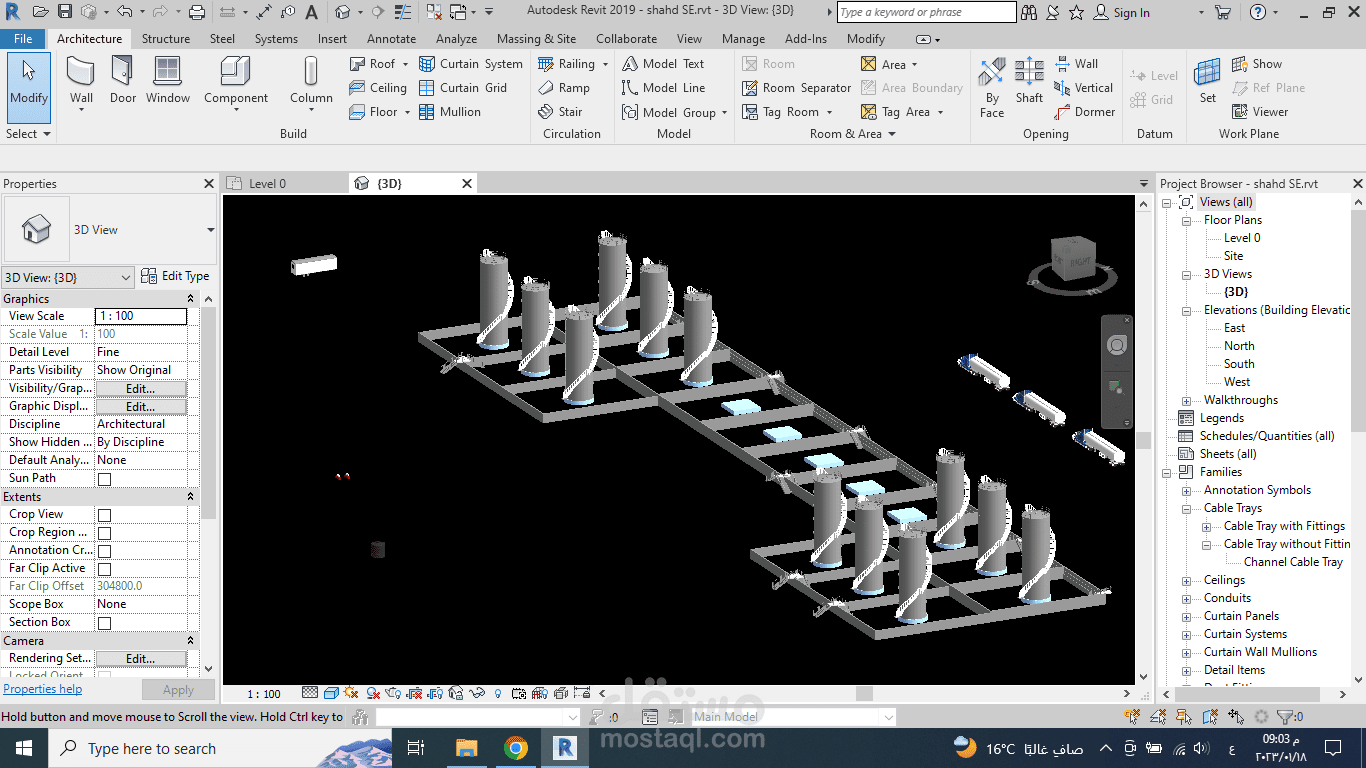Viewport: 1366px width, 768px height.
Task: Open the Collaborate ribbon tab
Action: pyautogui.click(x=626, y=39)
